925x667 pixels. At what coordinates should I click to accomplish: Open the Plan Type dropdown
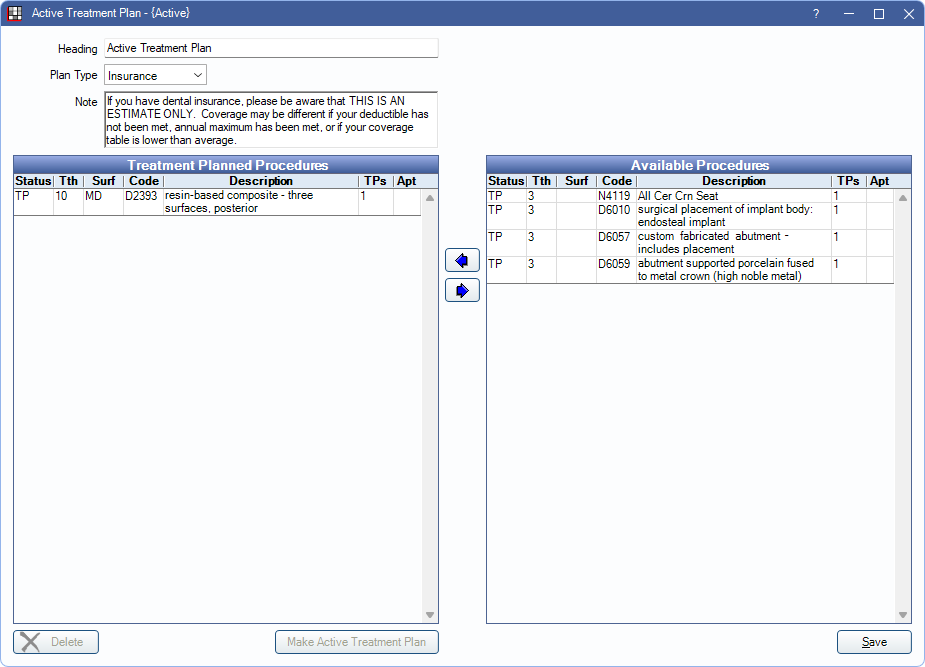155,75
